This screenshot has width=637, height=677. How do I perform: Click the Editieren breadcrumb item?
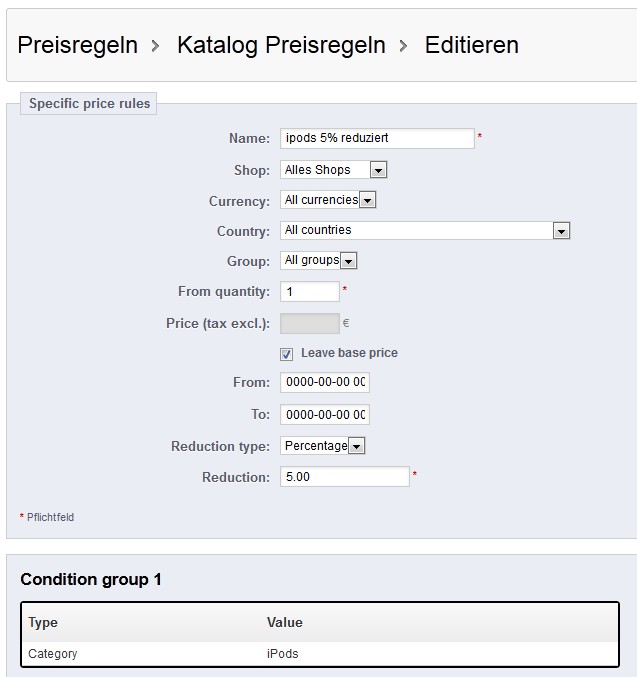[472, 45]
